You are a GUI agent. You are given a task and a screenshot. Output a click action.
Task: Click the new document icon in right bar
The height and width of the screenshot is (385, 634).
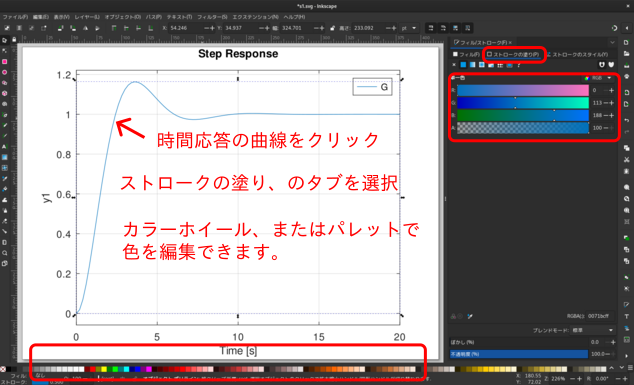coord(626,42)
